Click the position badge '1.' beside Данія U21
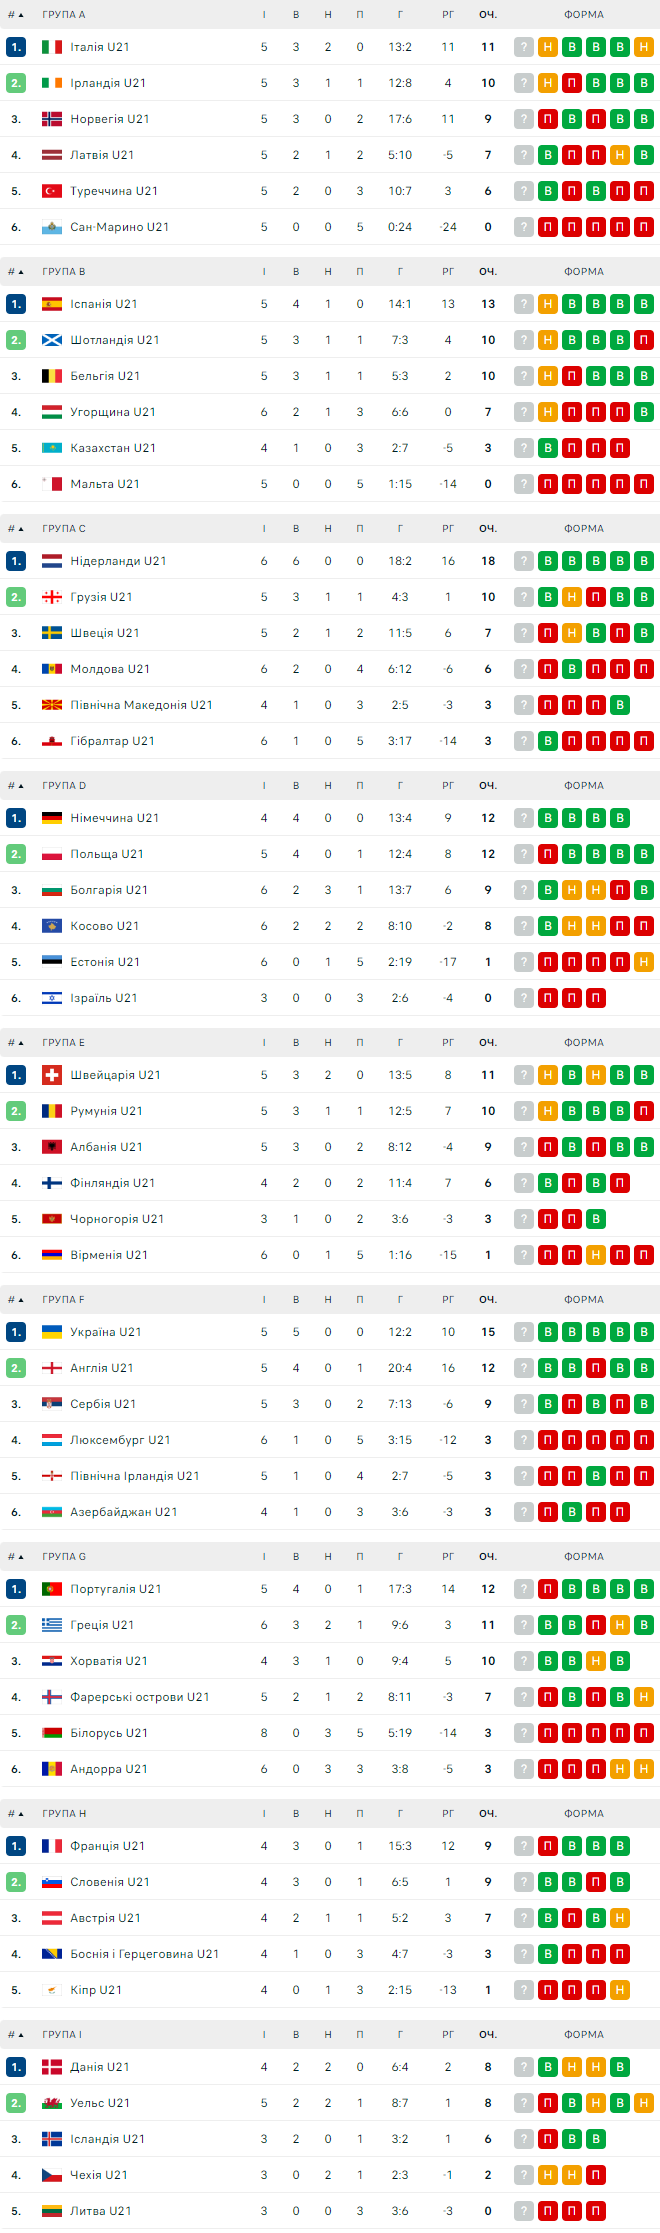 tap(16, 2067)
